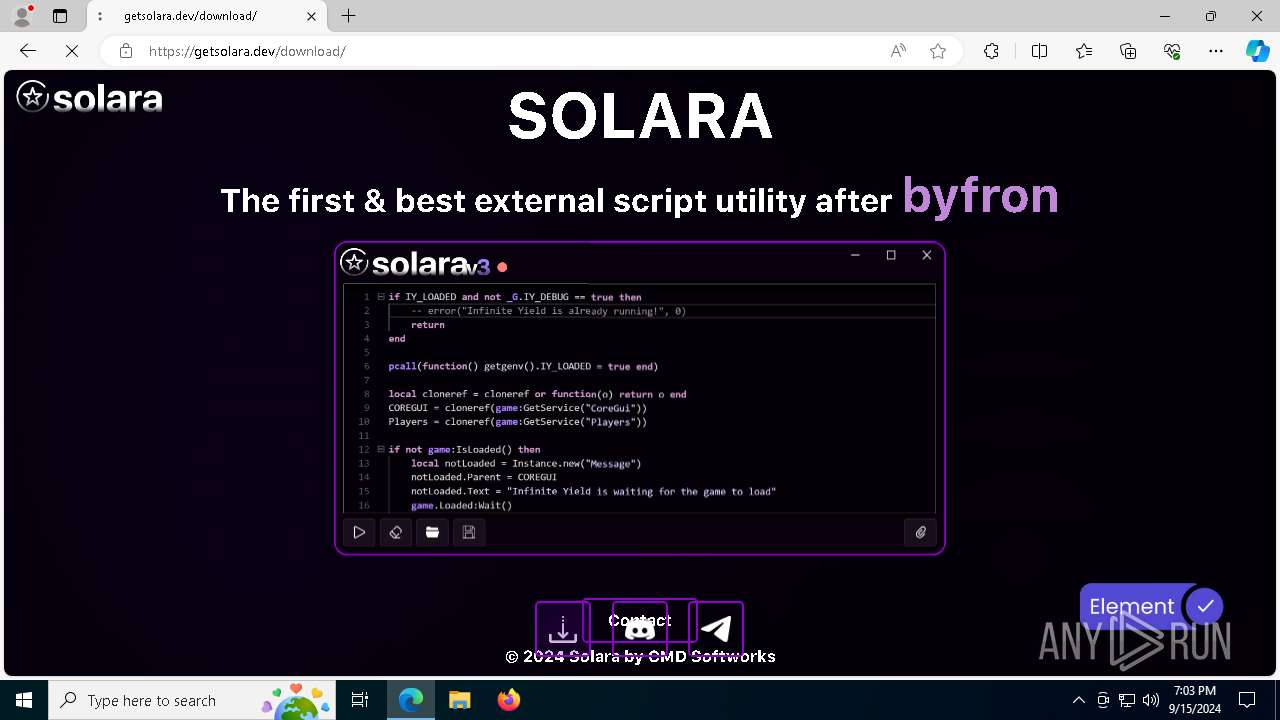Stop loading the page
The image size is (1280, 720).
click(x=72, y=51)
